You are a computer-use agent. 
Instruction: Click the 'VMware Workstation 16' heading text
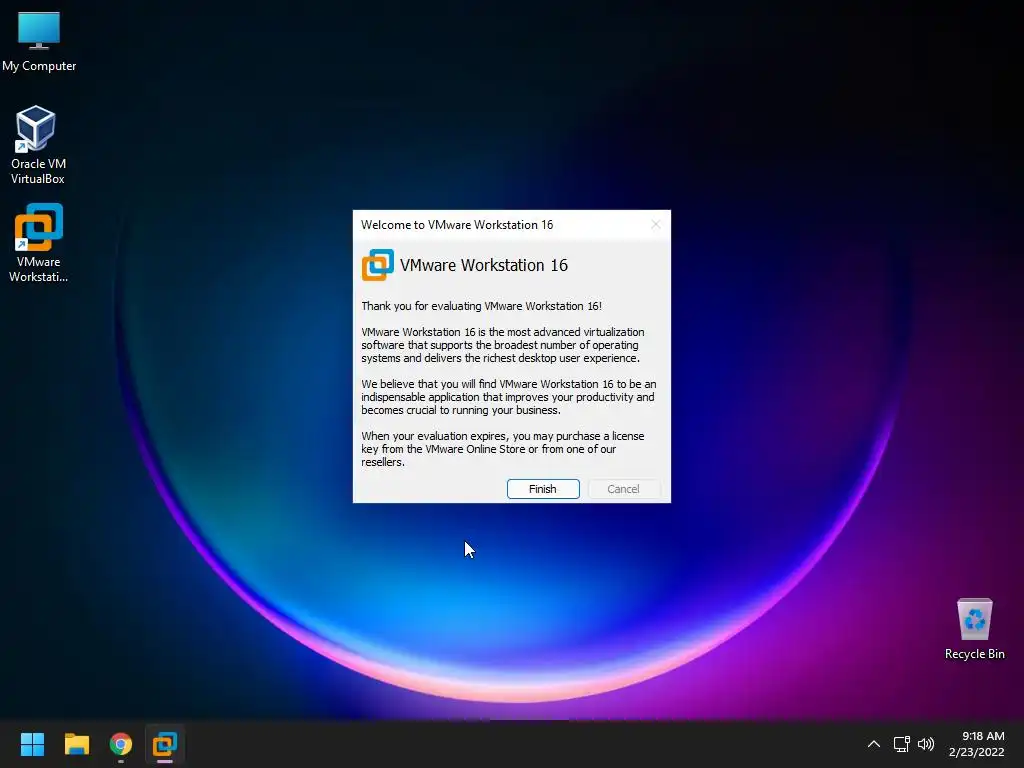484,265
